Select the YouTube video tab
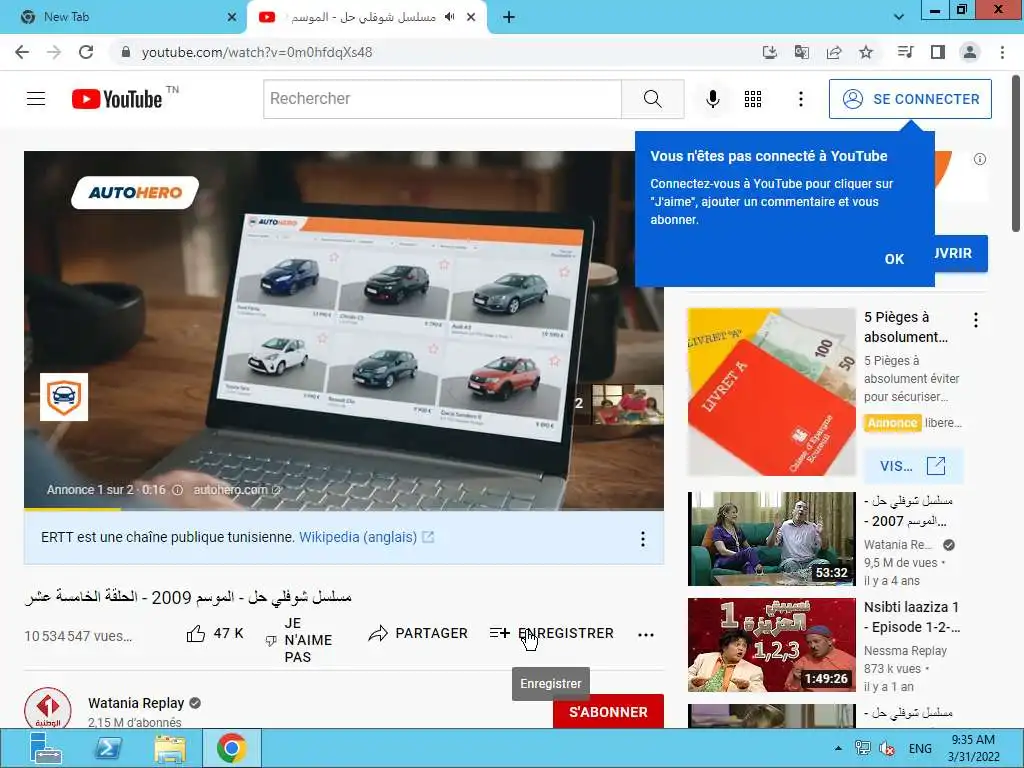Viewport: 1024px width, 768px height. [362, 17]
